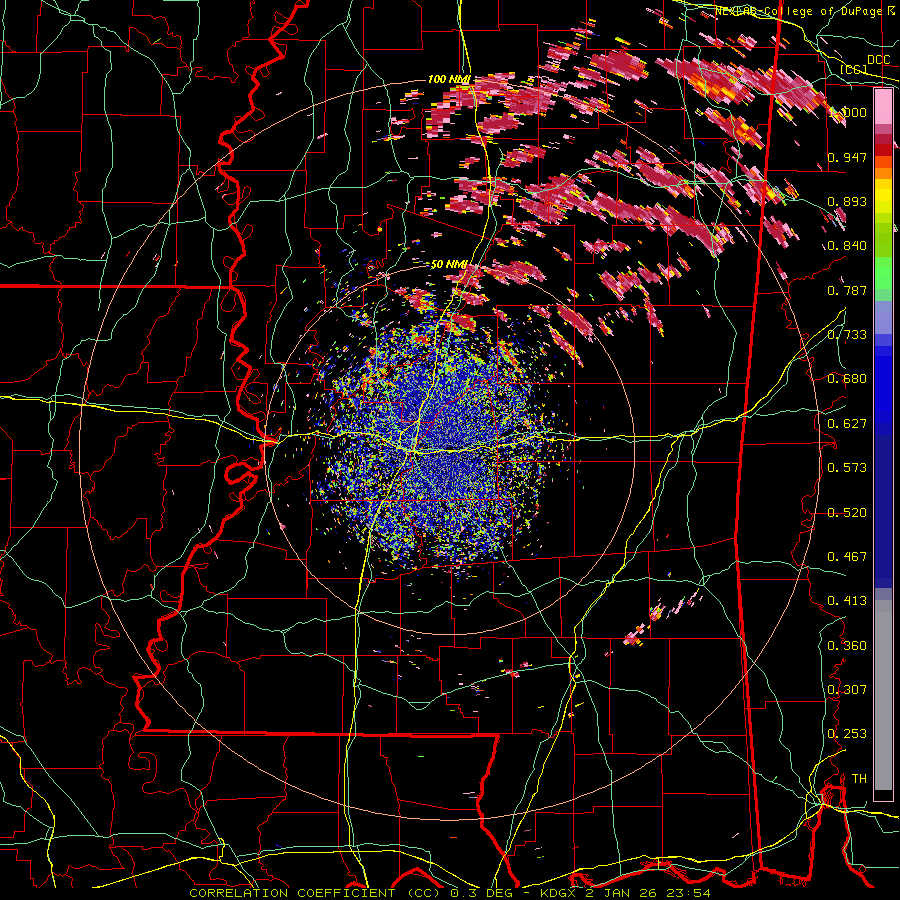Pick the light pink segment of the color bar
Screen dimensions: 900x900
pos(883,106)
